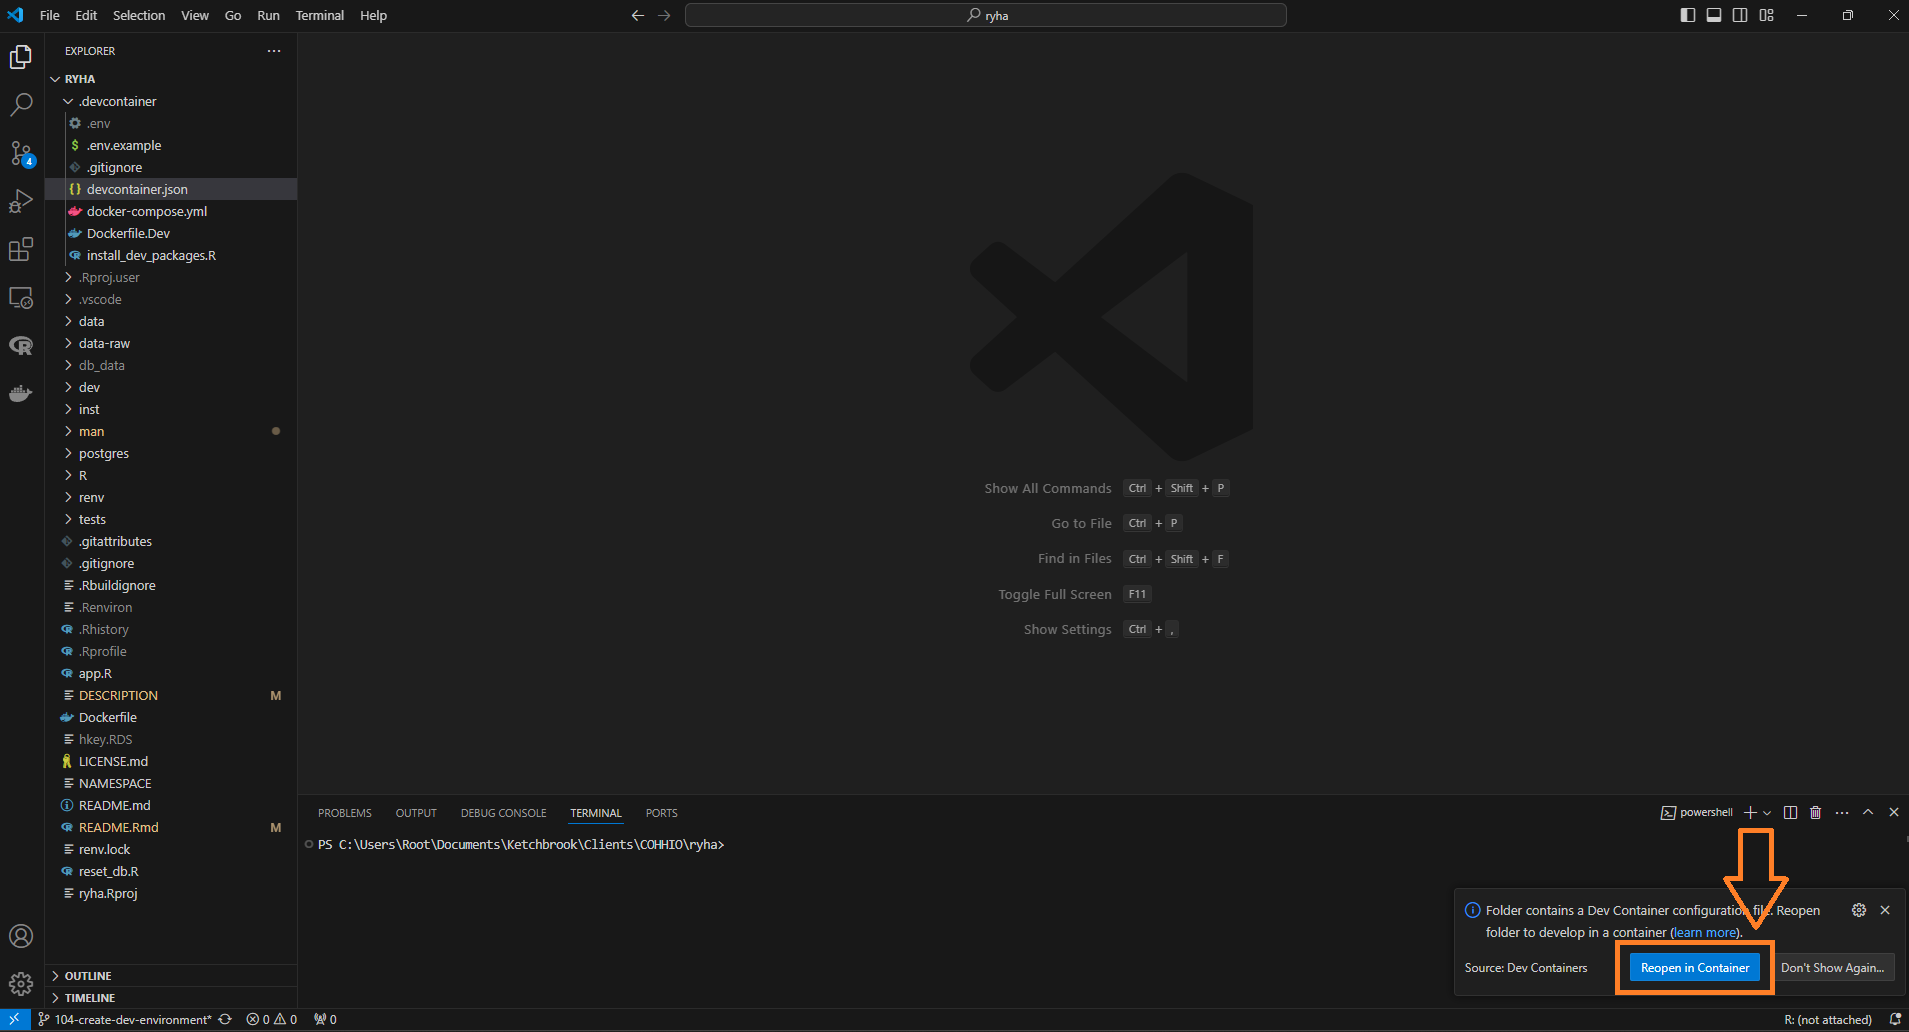Click the Reopen in Container button
1909x1032 pixels.
1695,967
